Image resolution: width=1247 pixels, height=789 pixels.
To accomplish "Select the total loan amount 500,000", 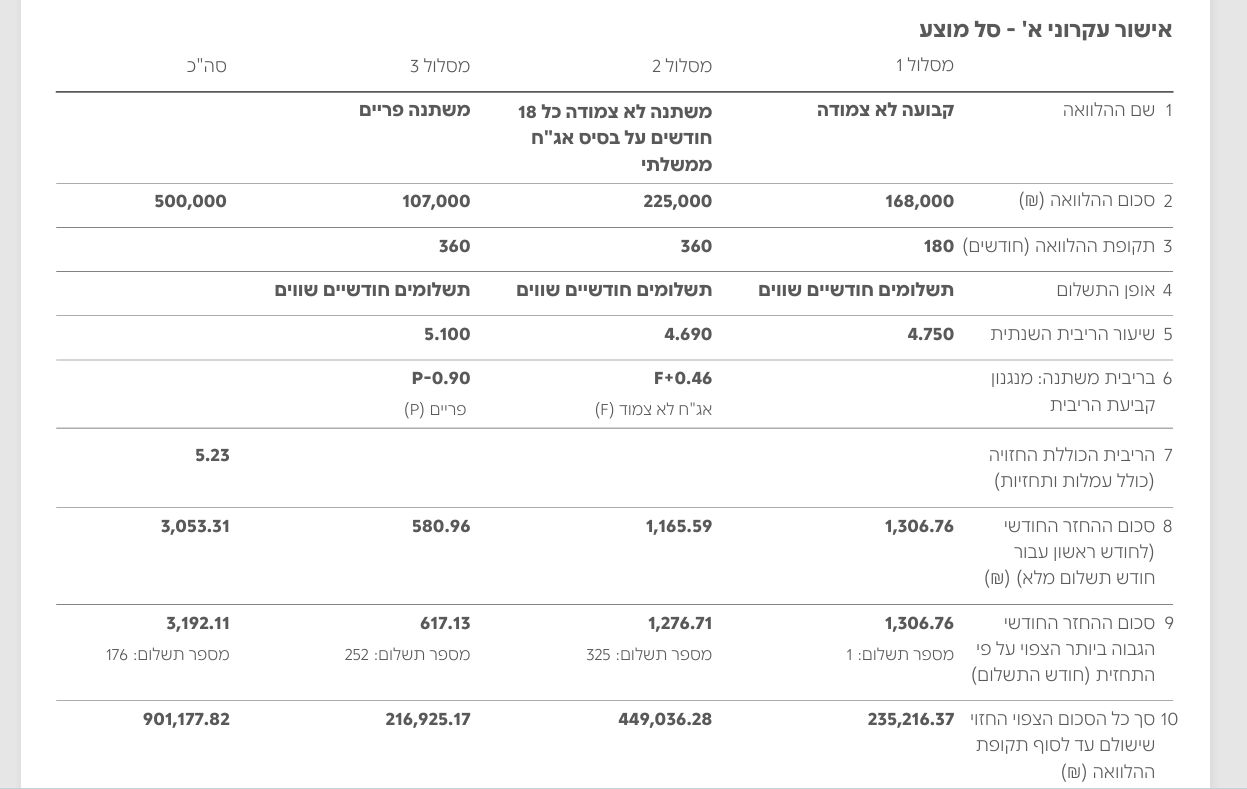I will tap(190, 202).
